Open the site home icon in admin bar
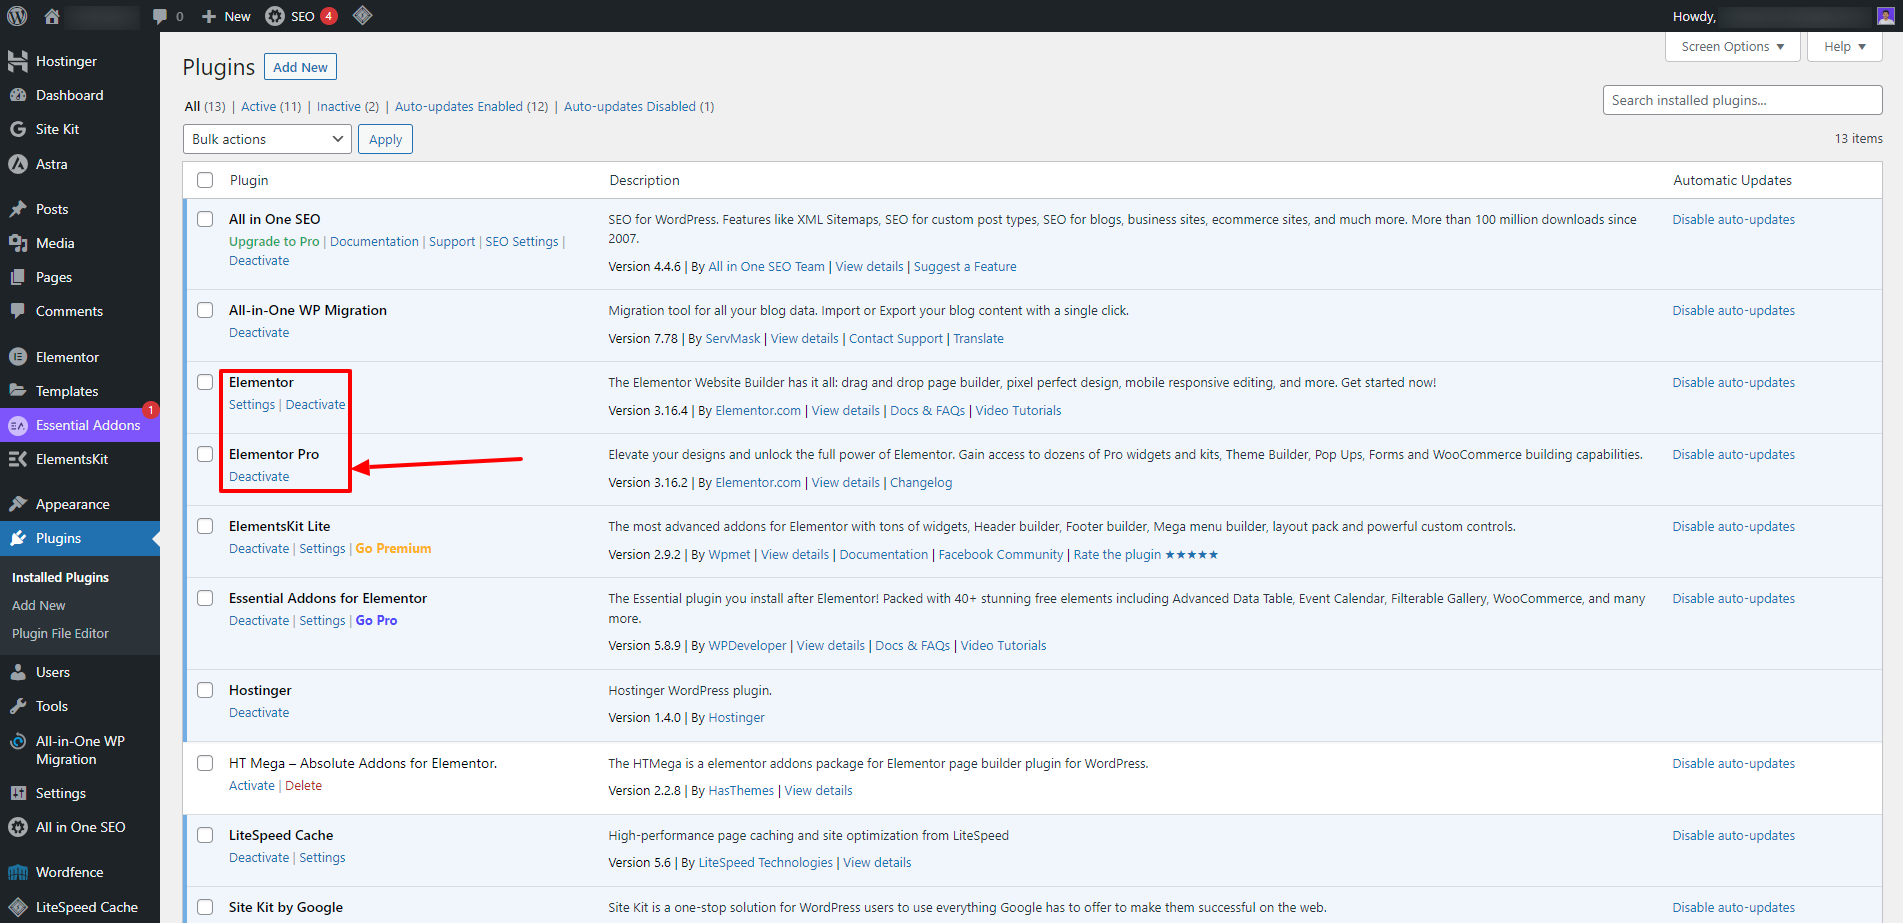This screenshot has height=923, width=1903. pos(52,16)
